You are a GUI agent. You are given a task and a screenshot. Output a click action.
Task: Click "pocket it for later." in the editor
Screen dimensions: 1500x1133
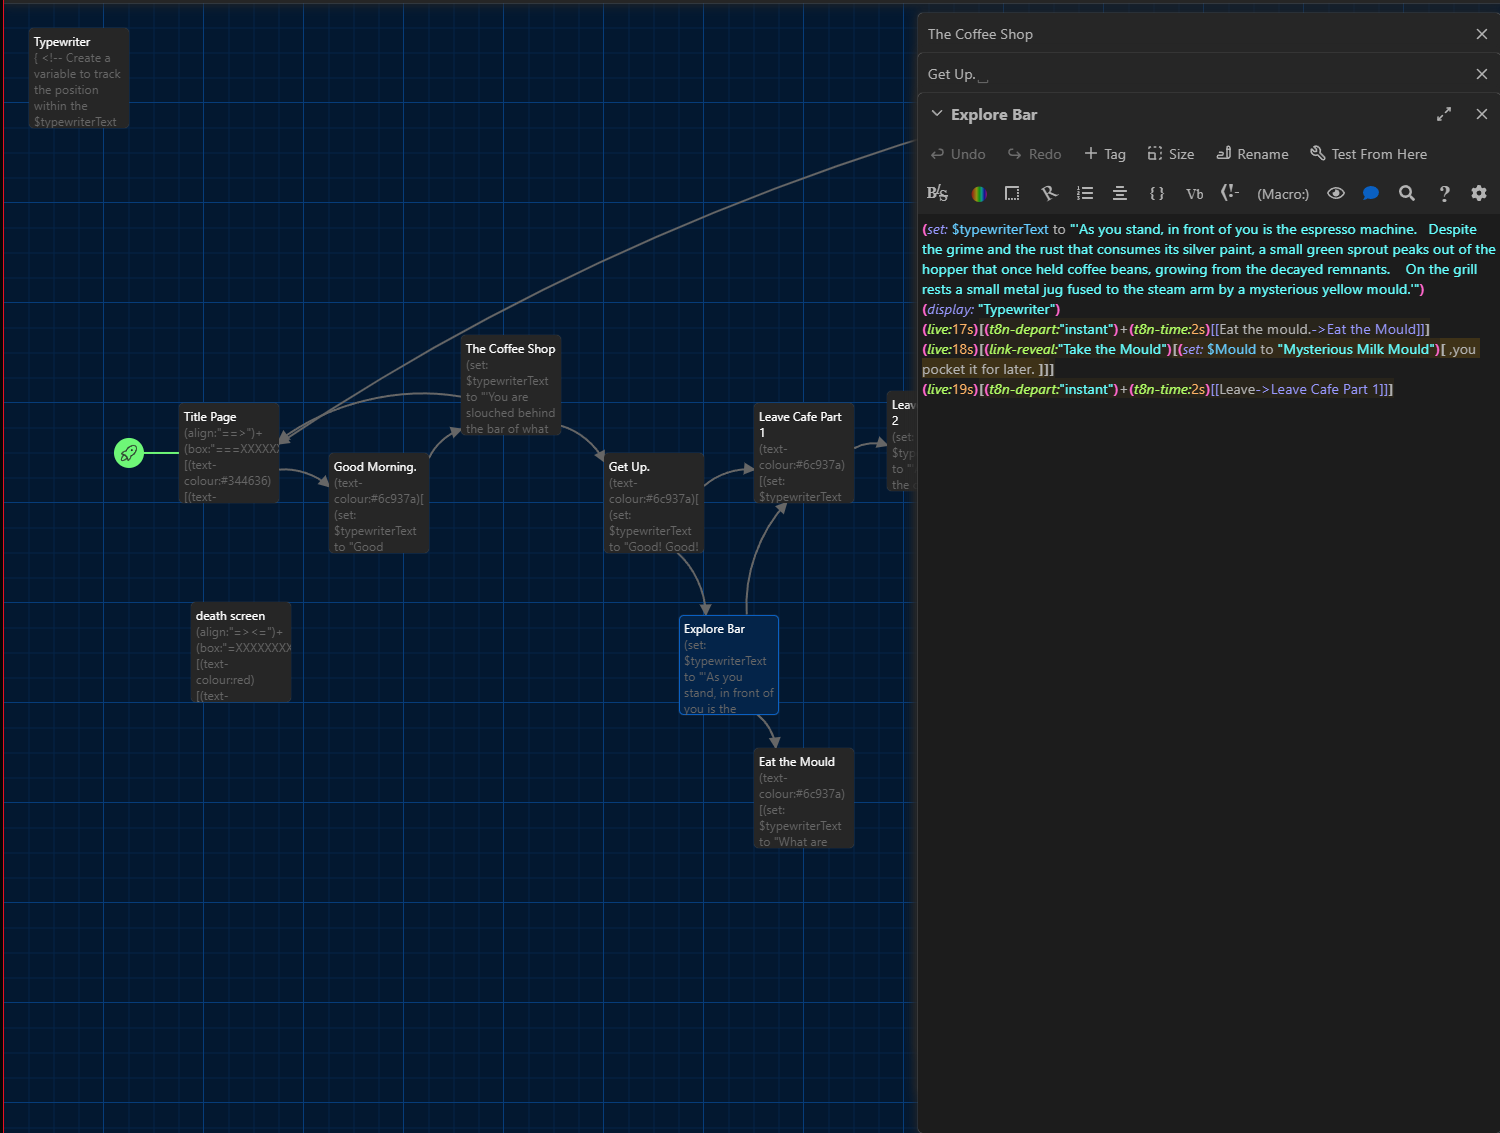click(978, 369)
